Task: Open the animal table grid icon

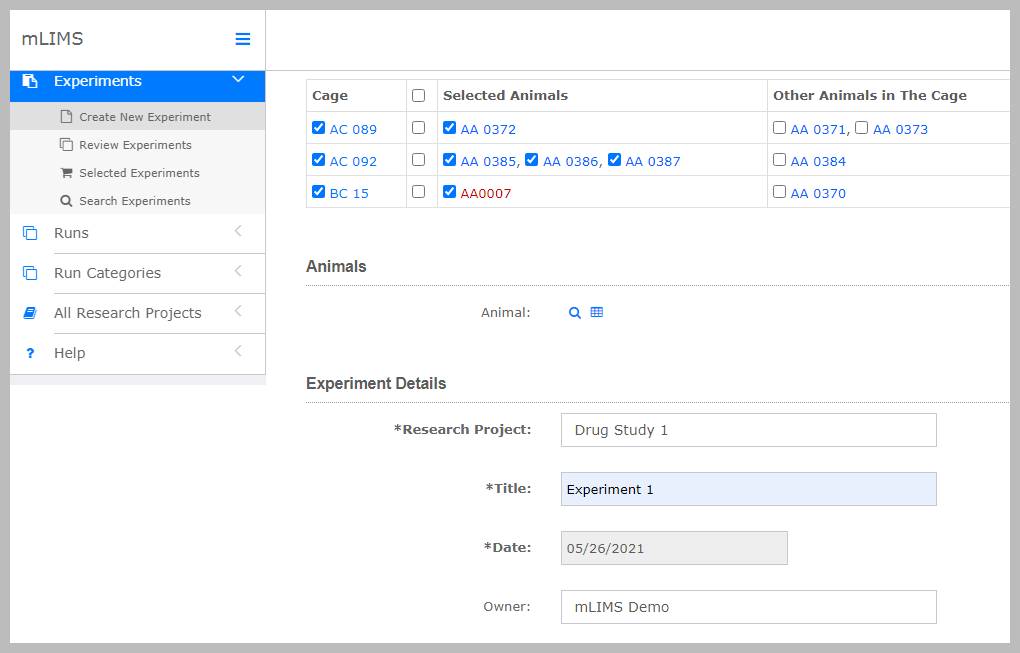Action: coord(597,313)
